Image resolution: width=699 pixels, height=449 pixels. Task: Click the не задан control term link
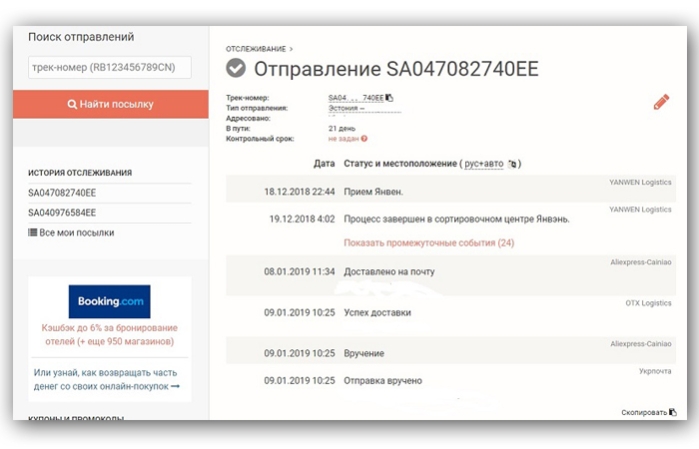pyautogui.click(x=343, y=139)
